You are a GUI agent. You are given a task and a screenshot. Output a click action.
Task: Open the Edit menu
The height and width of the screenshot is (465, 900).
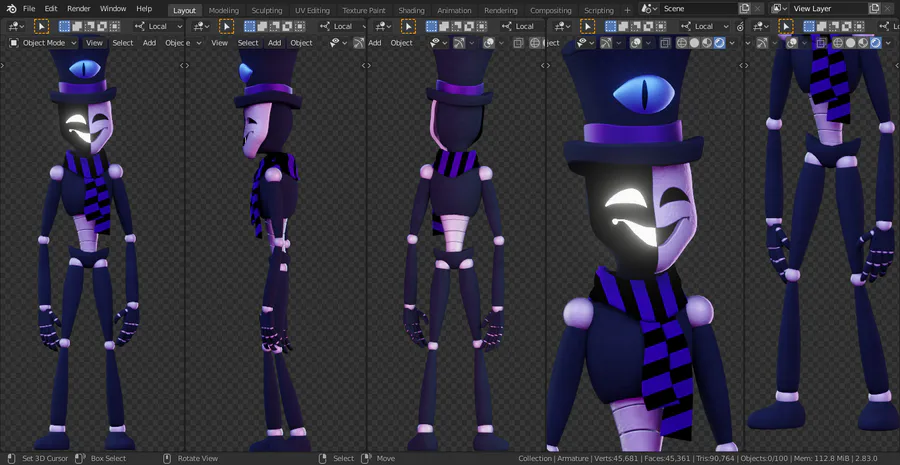[x=51, y=9]
